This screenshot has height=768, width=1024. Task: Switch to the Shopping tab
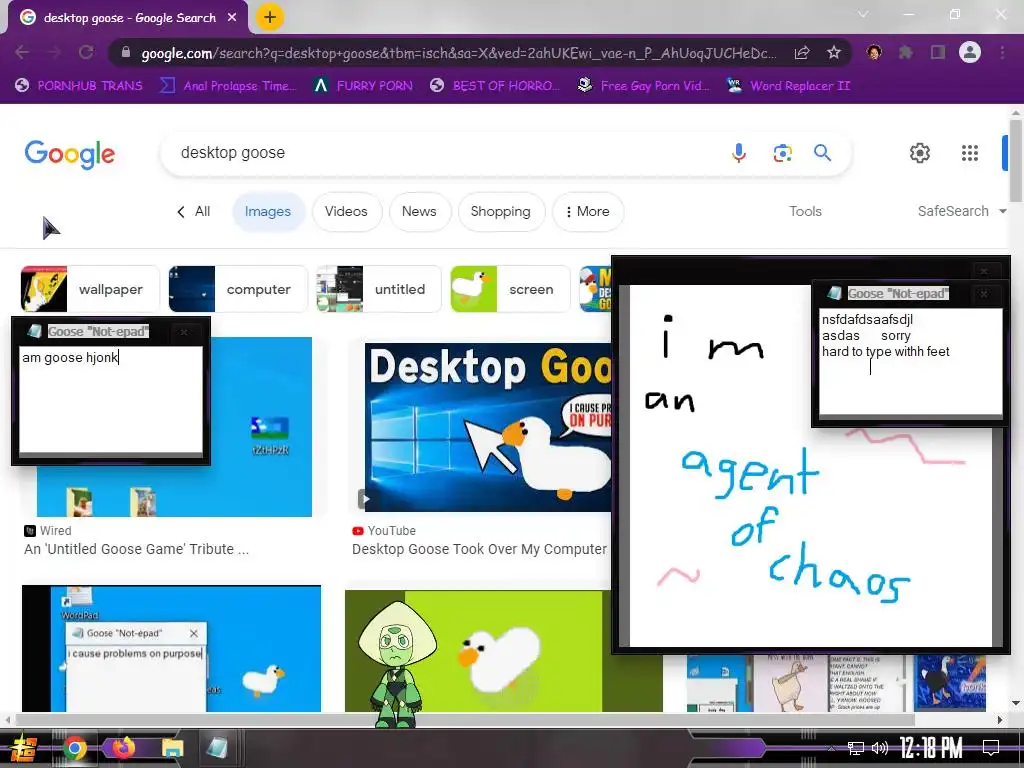[x=501, y=212]
